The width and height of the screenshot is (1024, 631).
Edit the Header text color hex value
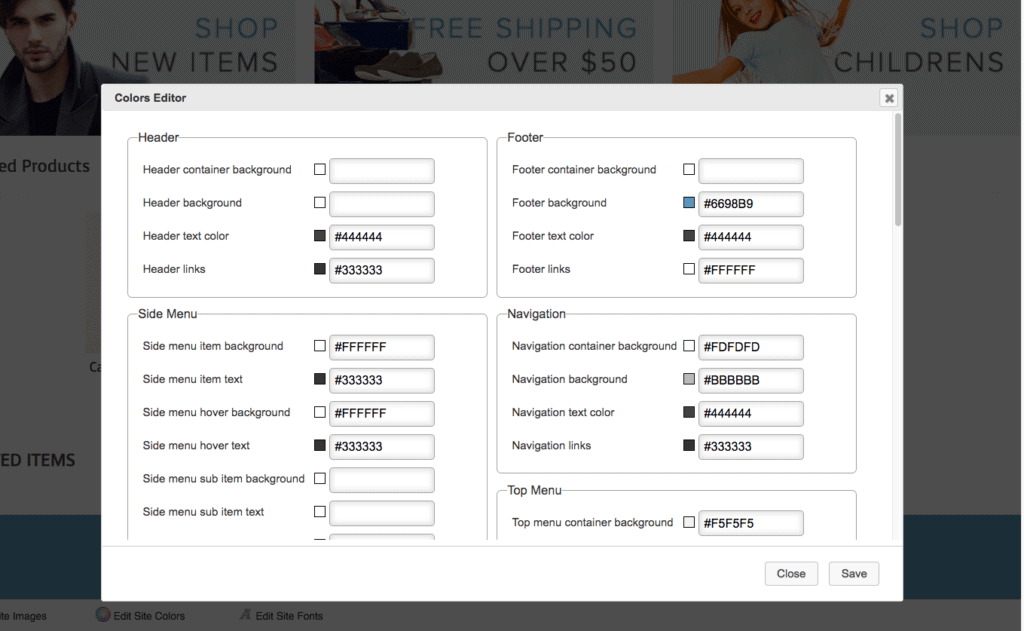tap(381, 237)
